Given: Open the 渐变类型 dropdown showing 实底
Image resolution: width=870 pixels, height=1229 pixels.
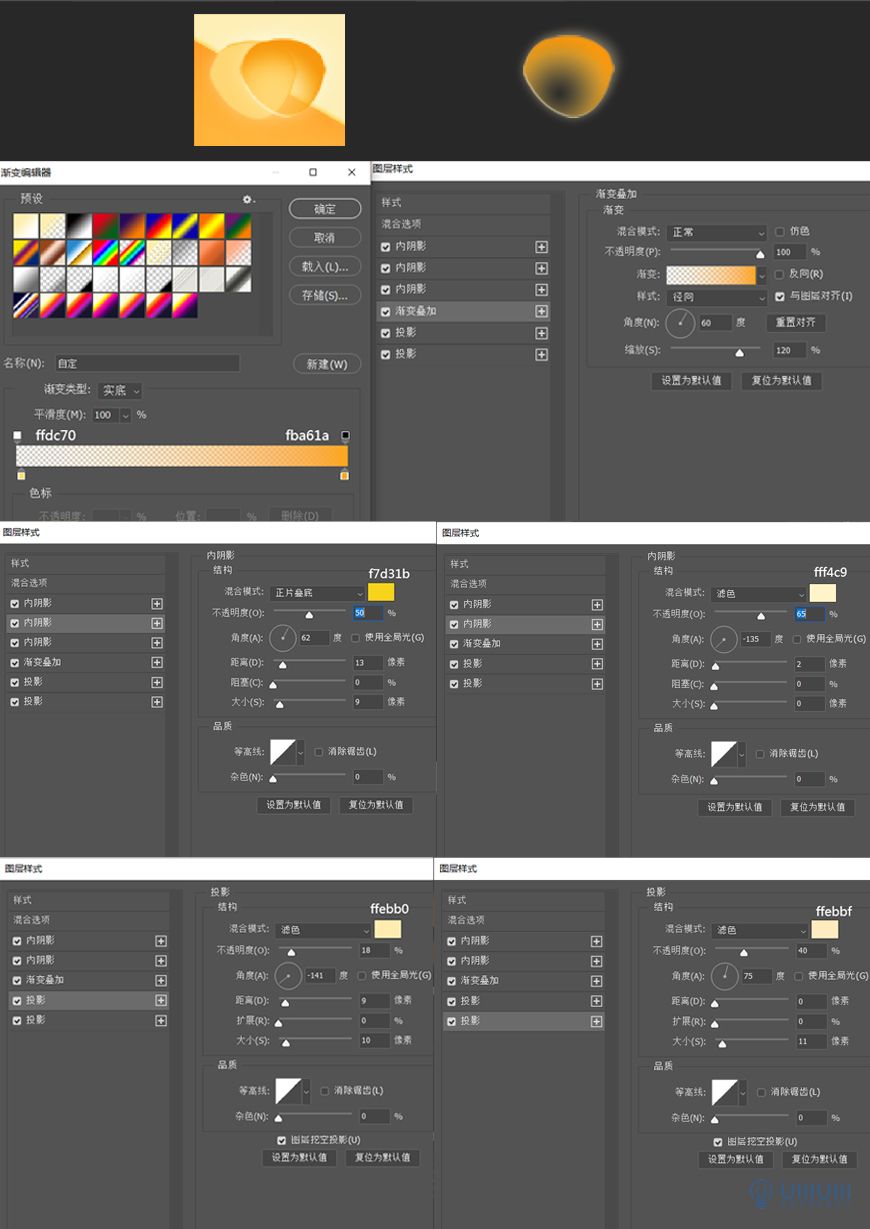Looking at the screenshot, I should (x=120, y=390).
